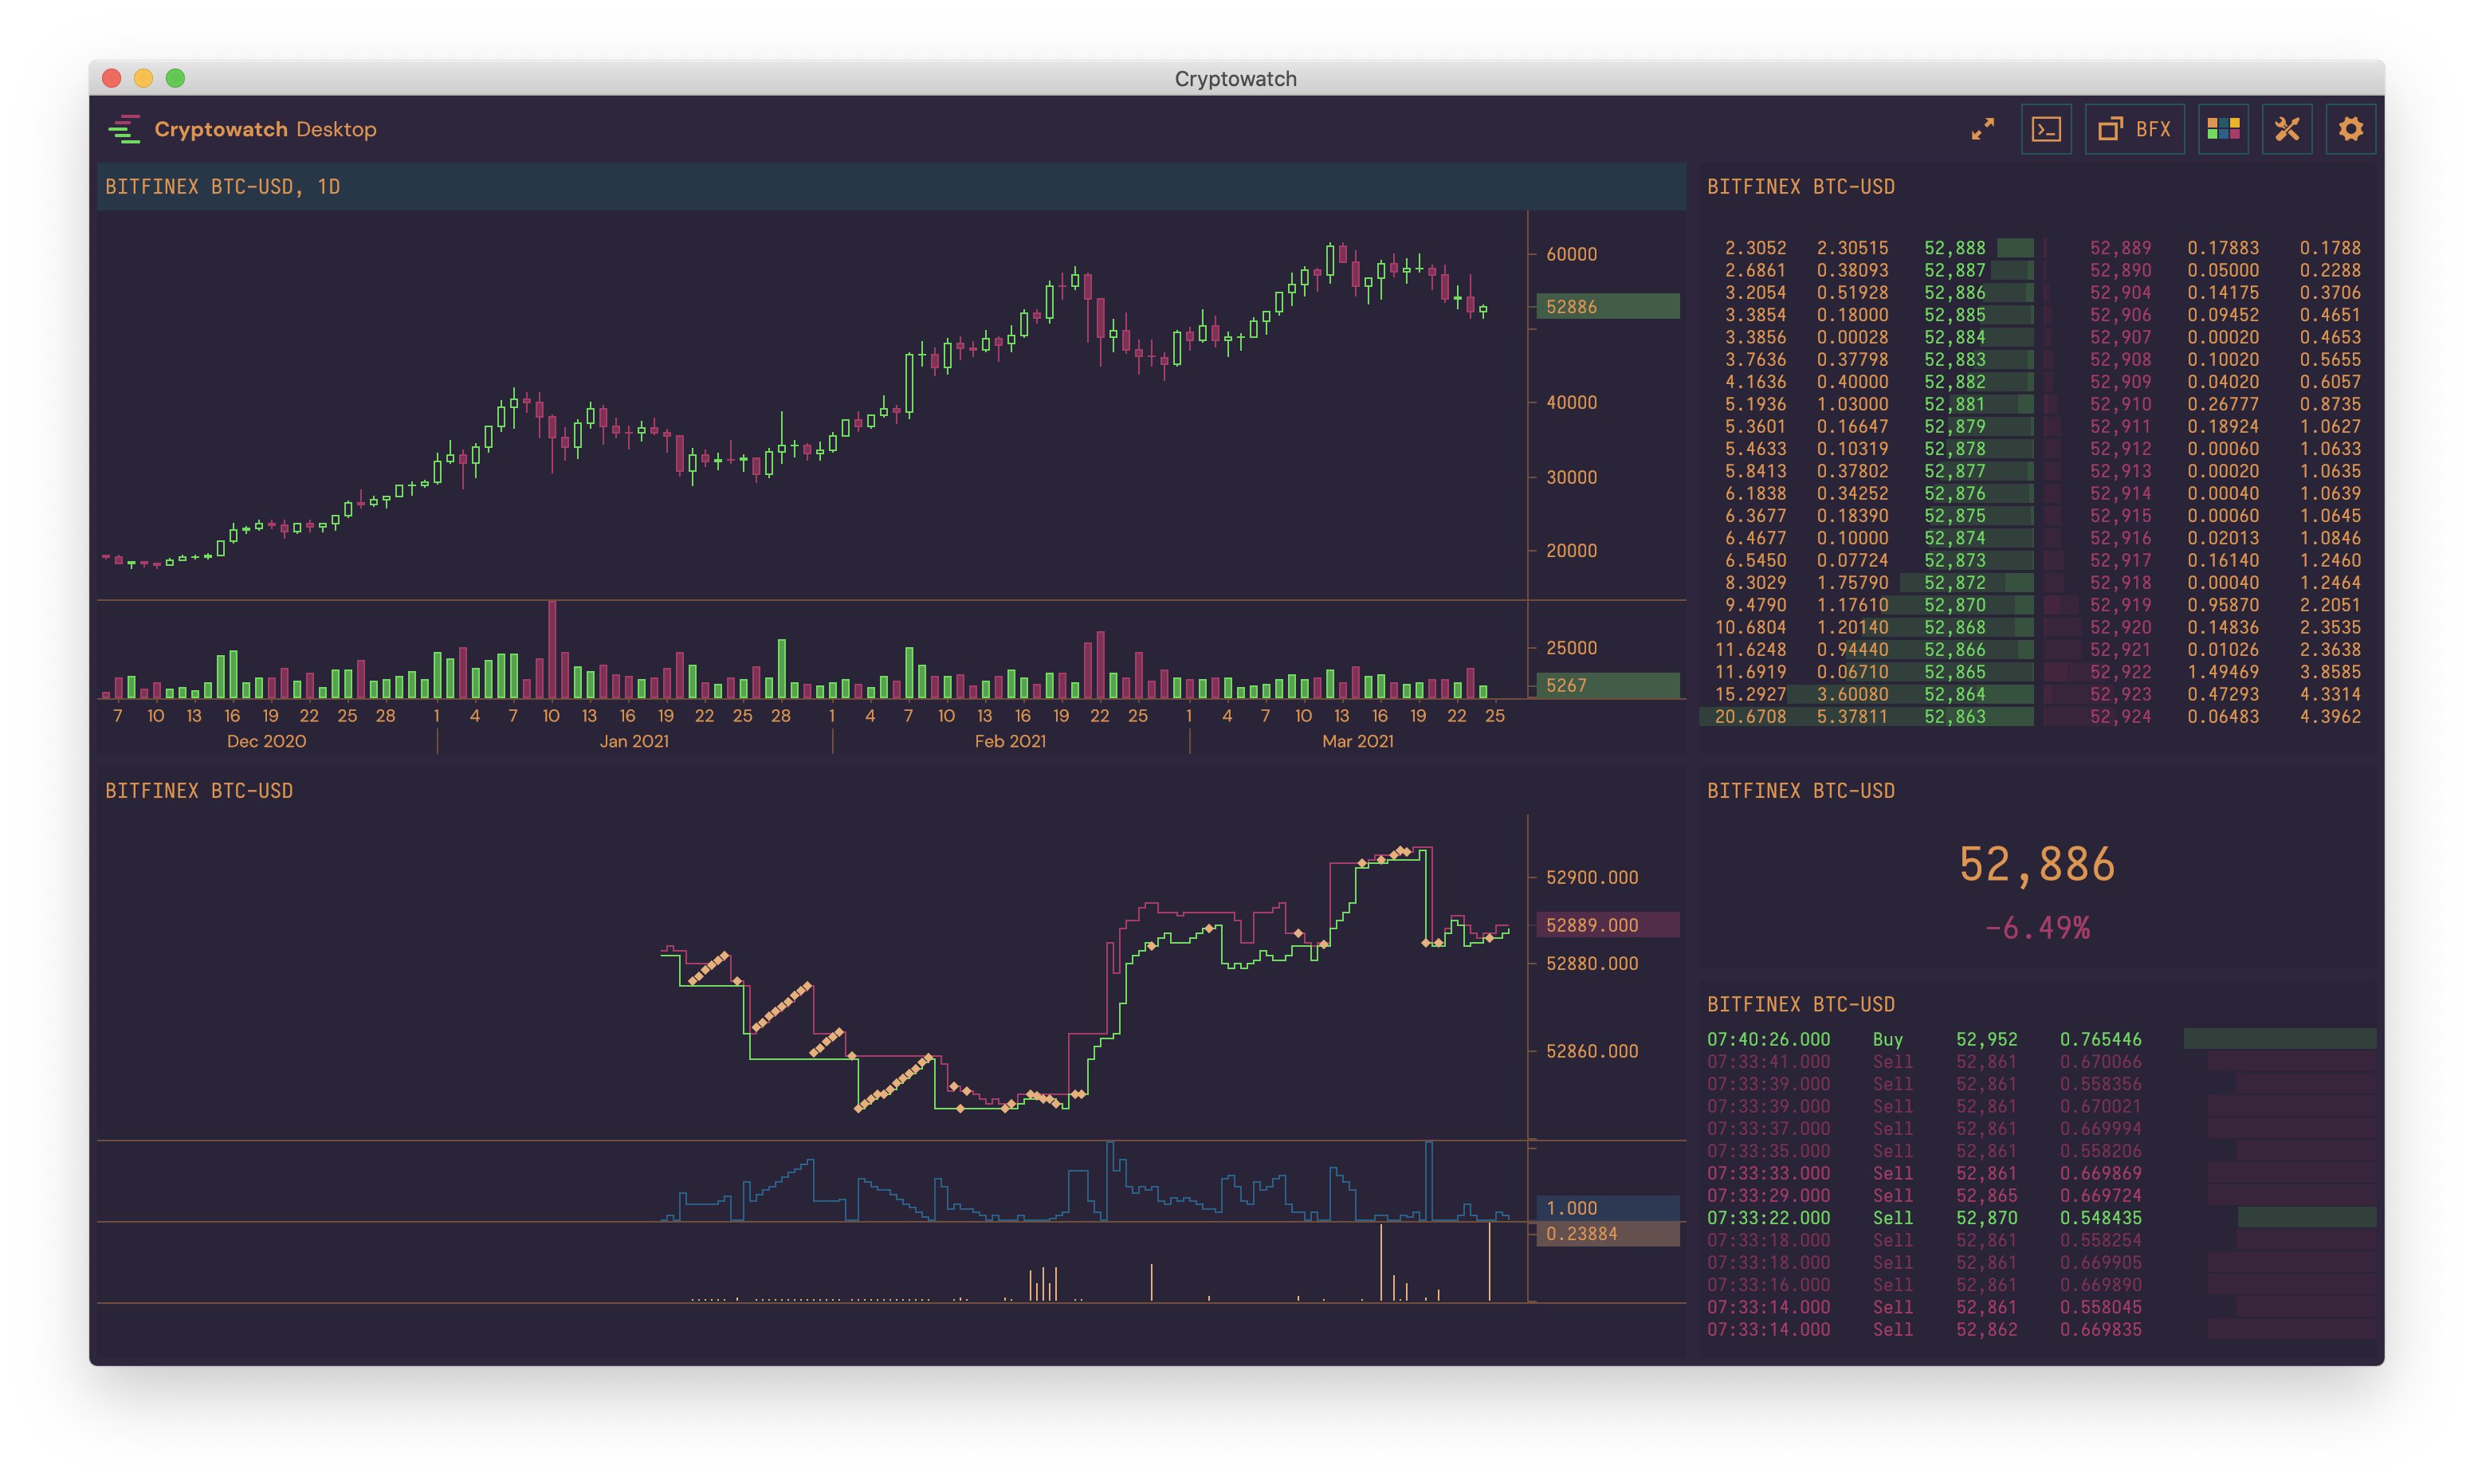Viewport: 2474px width, 1484px height.
Task: Click the tools wrench icon
Action: pos(2287,129)
